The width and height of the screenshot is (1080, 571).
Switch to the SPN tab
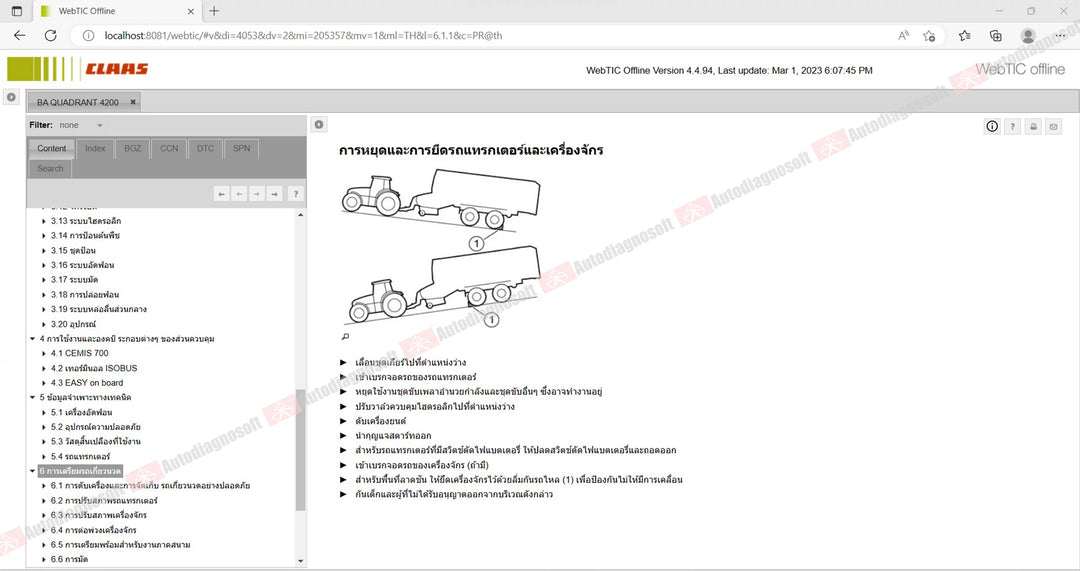click(x=241, y=148)
